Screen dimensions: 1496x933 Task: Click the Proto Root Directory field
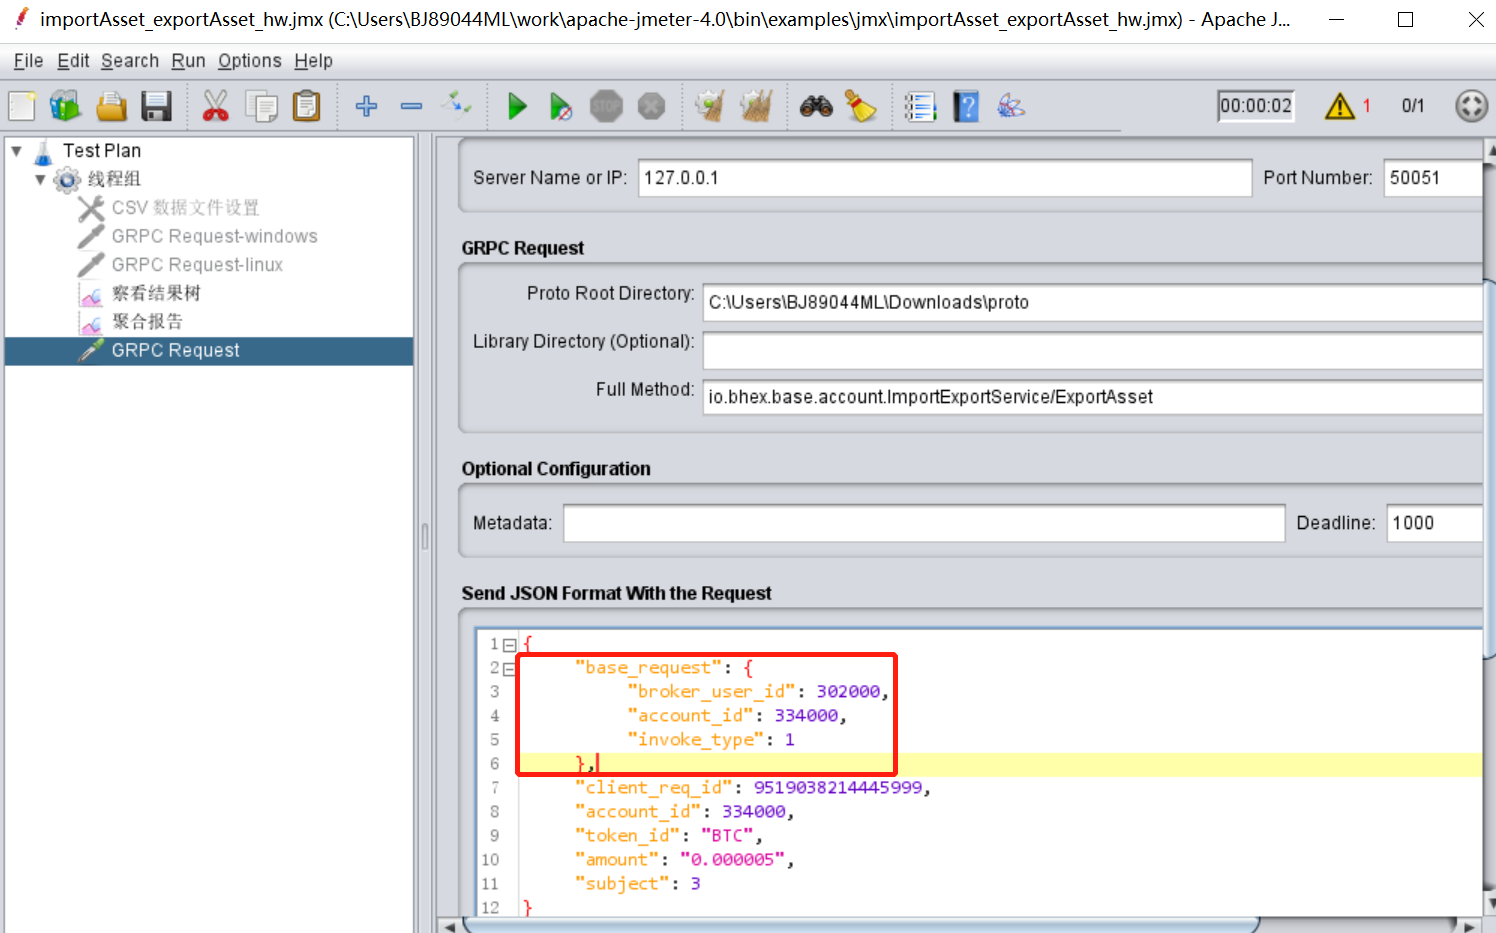pos(1092,303)
